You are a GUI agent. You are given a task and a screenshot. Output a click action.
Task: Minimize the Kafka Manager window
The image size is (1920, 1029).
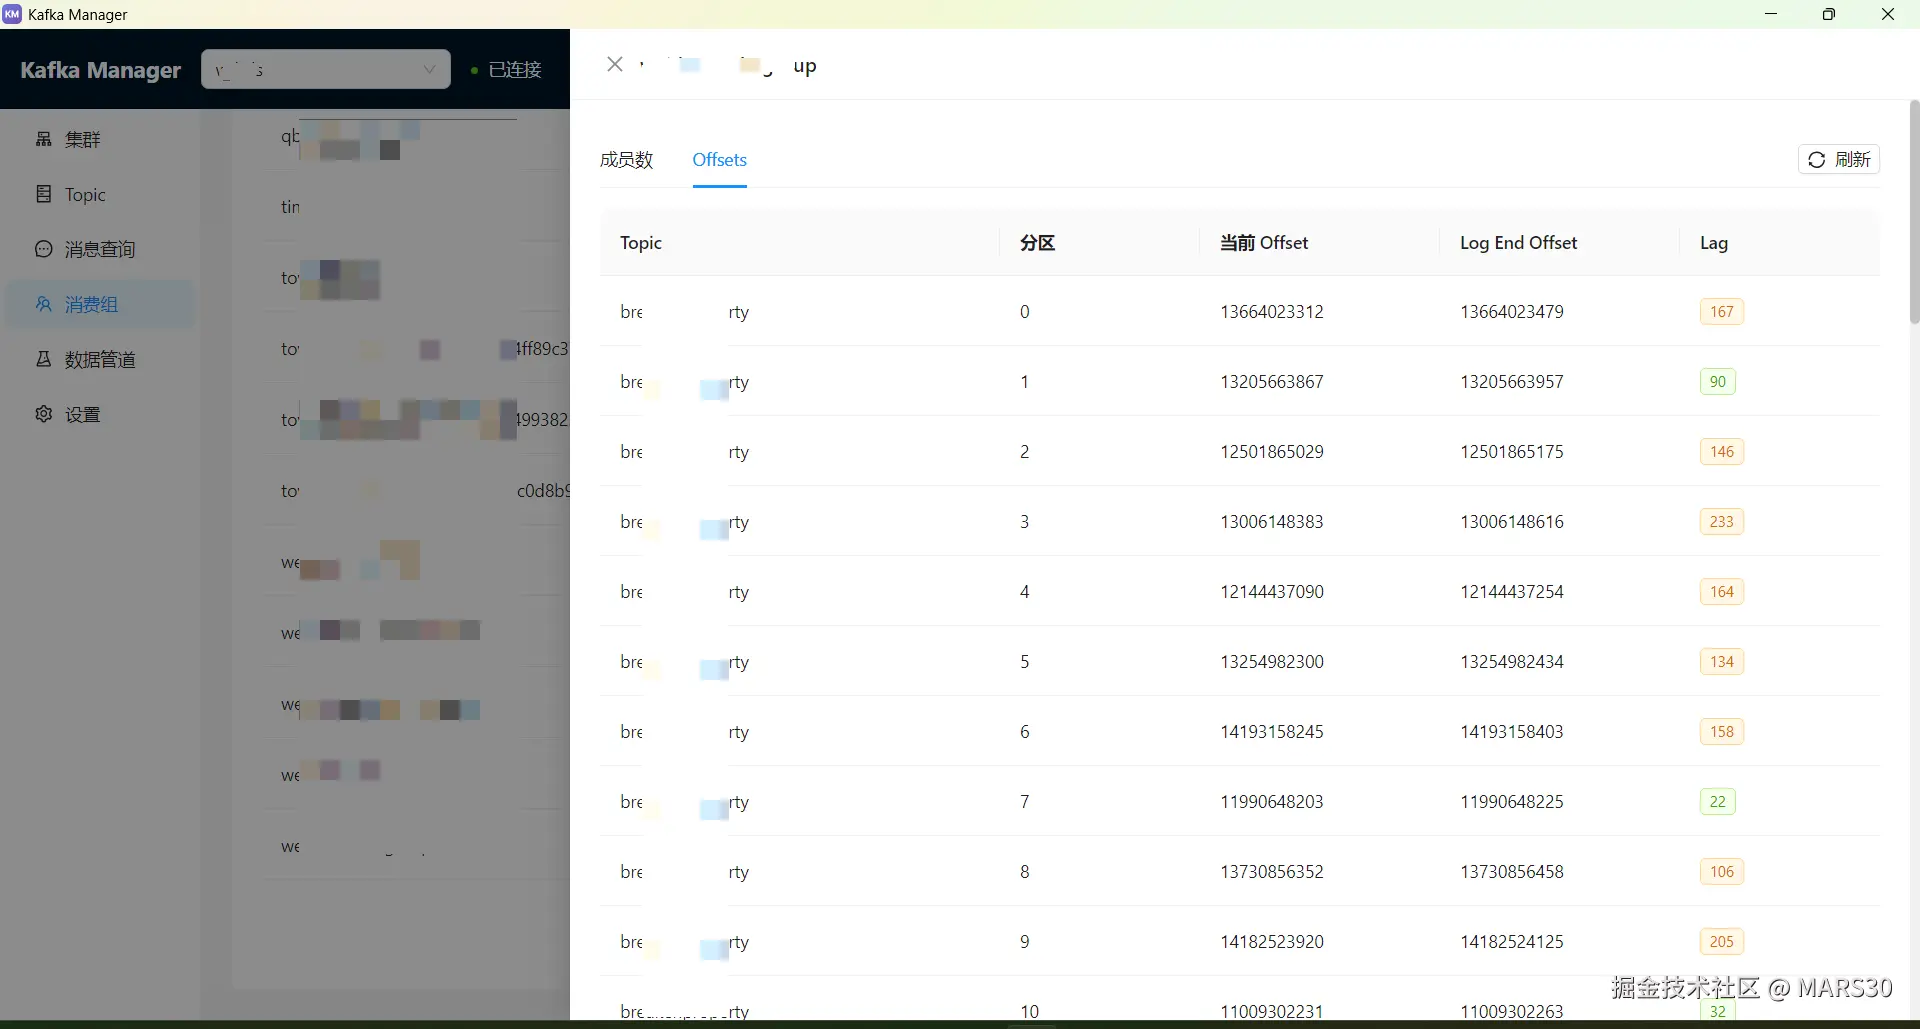click(1771, 14)
